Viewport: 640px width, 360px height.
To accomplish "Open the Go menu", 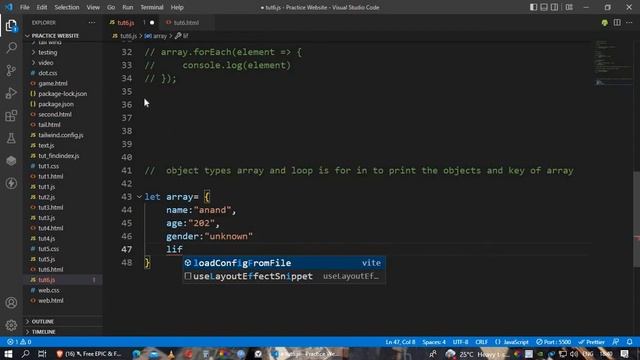I will coord(111,7).
